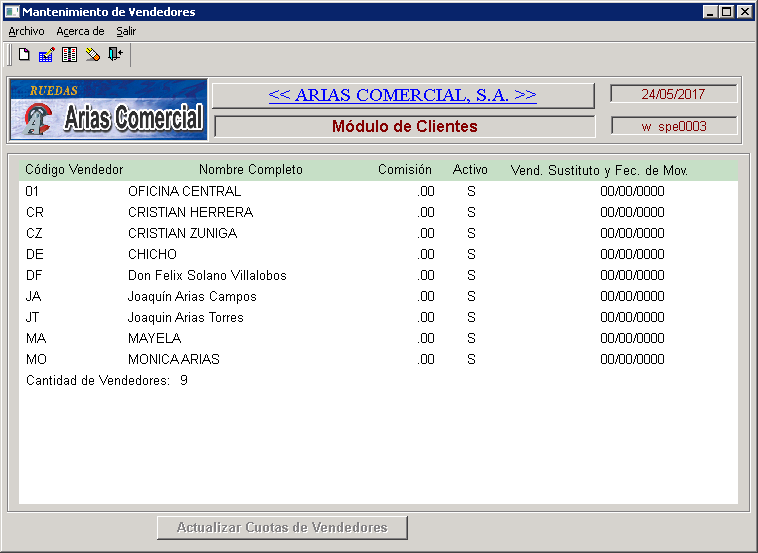Click the Código Vendedor column header
This screenshot has height=553, width=758.
point(74,170)
